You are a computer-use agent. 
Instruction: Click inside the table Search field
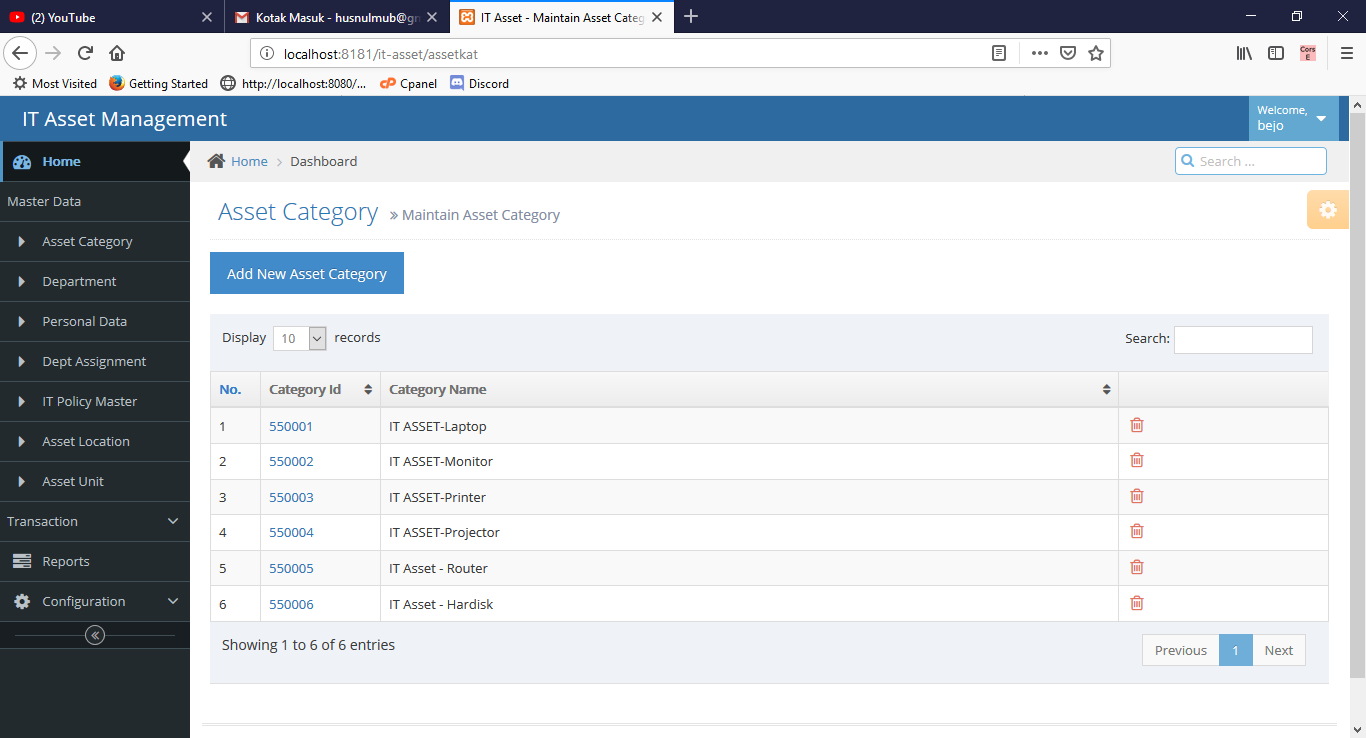coord(1243,339)
